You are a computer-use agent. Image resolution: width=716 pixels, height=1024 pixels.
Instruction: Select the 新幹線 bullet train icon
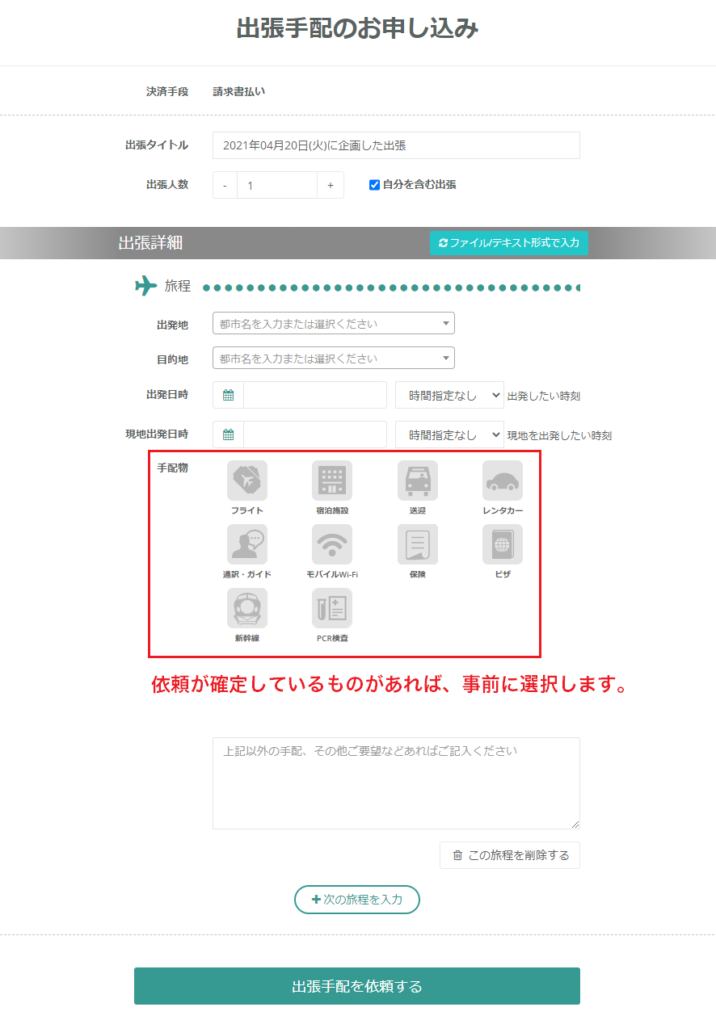tap(247, 608)
